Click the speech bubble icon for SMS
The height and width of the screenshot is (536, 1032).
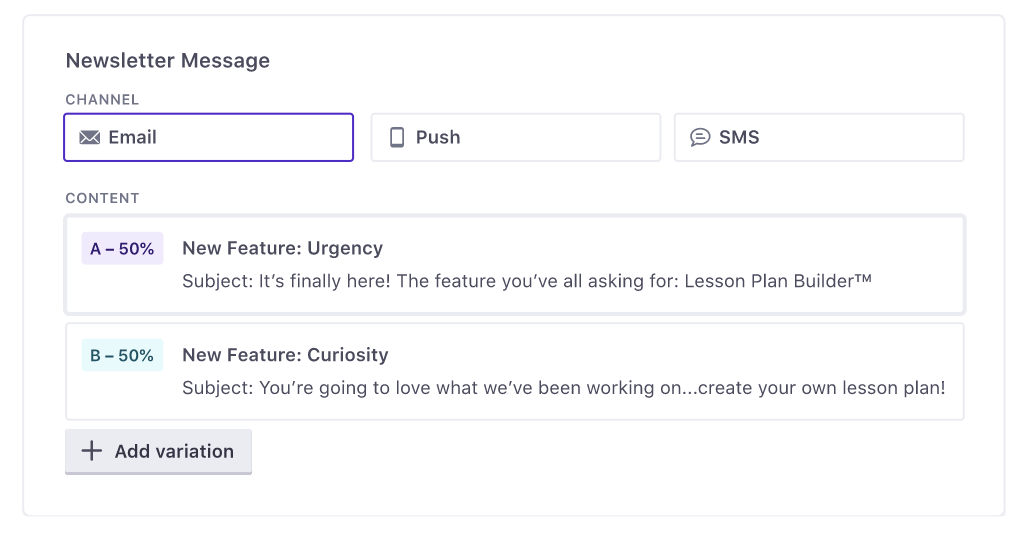tap(701, 138)
